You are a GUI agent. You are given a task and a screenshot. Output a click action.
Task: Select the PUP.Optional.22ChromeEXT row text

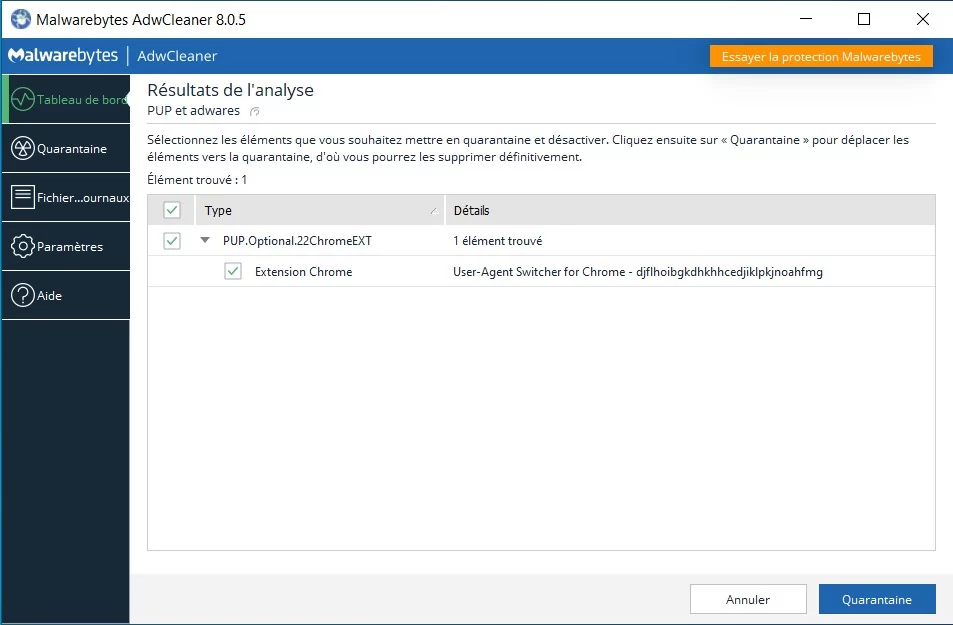pyautogui.click(x=297, y=241)
